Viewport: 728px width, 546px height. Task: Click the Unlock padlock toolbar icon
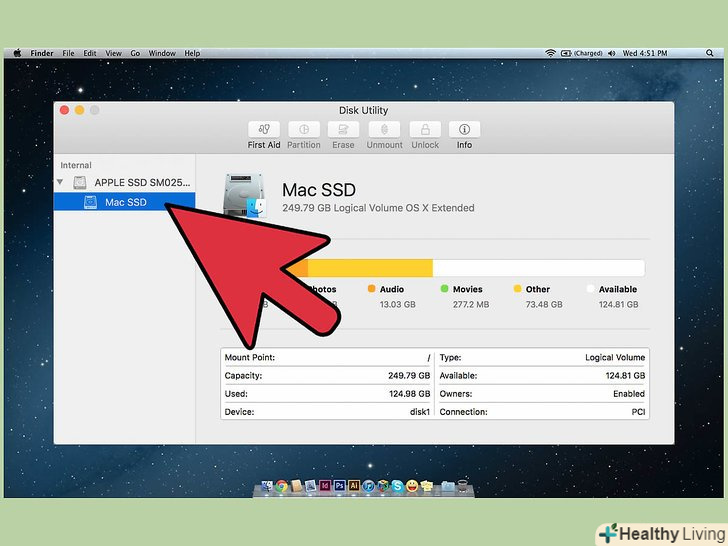tap(425, 130)
